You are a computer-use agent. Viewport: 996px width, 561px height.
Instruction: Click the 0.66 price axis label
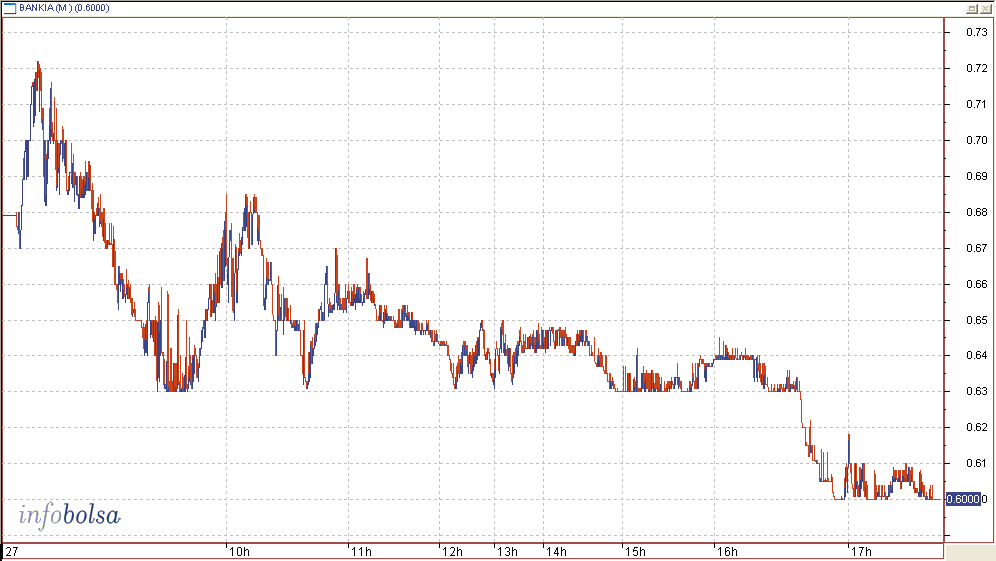click(976, 284)
